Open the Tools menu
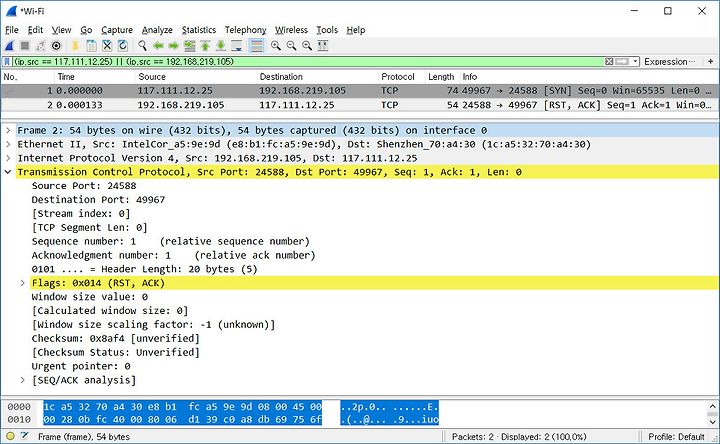 (327, 30)
